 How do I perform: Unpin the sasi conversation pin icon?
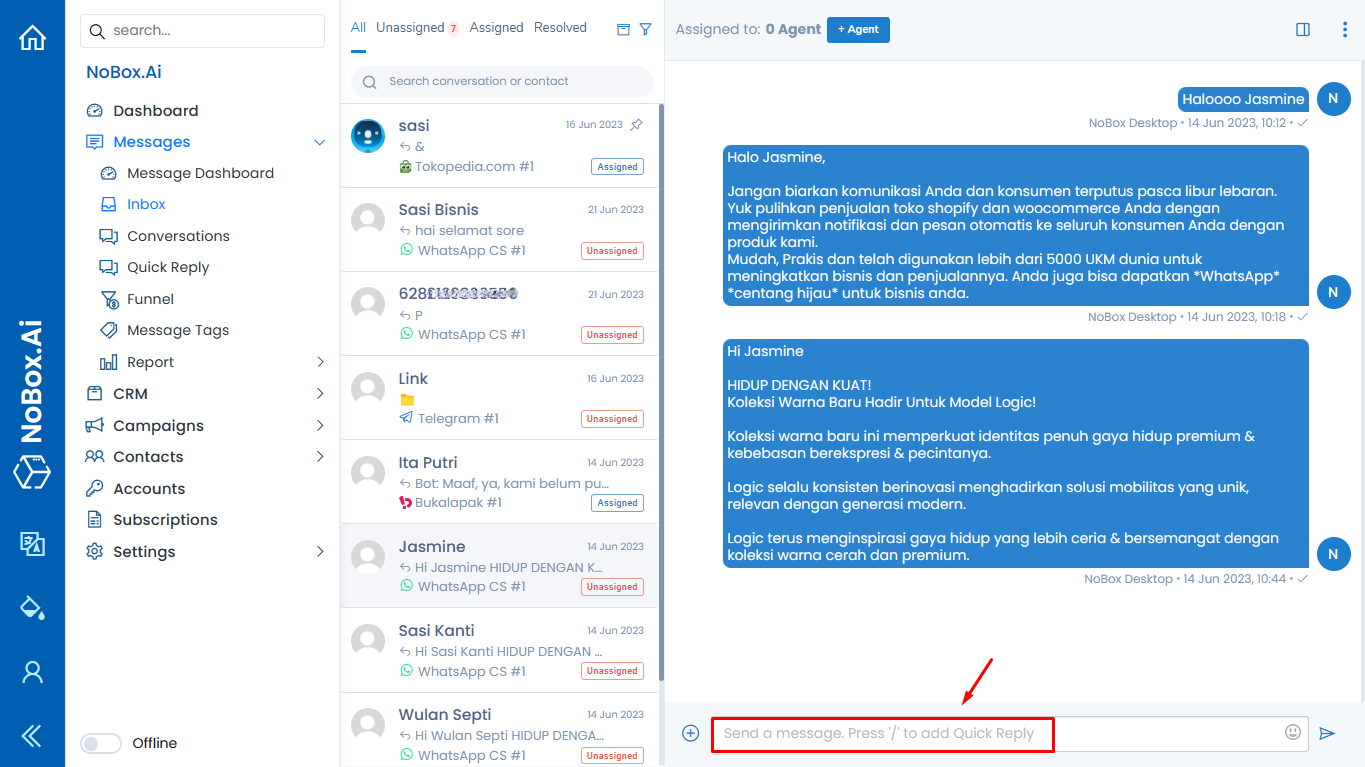636,125
